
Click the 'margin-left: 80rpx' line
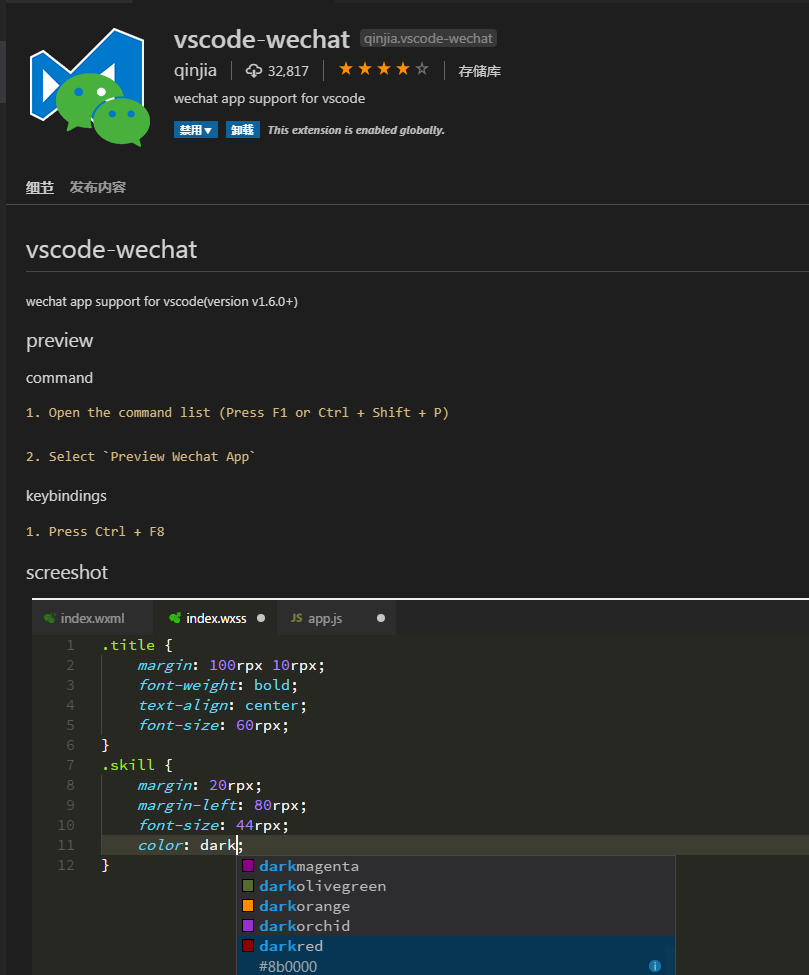coord(223,805)
